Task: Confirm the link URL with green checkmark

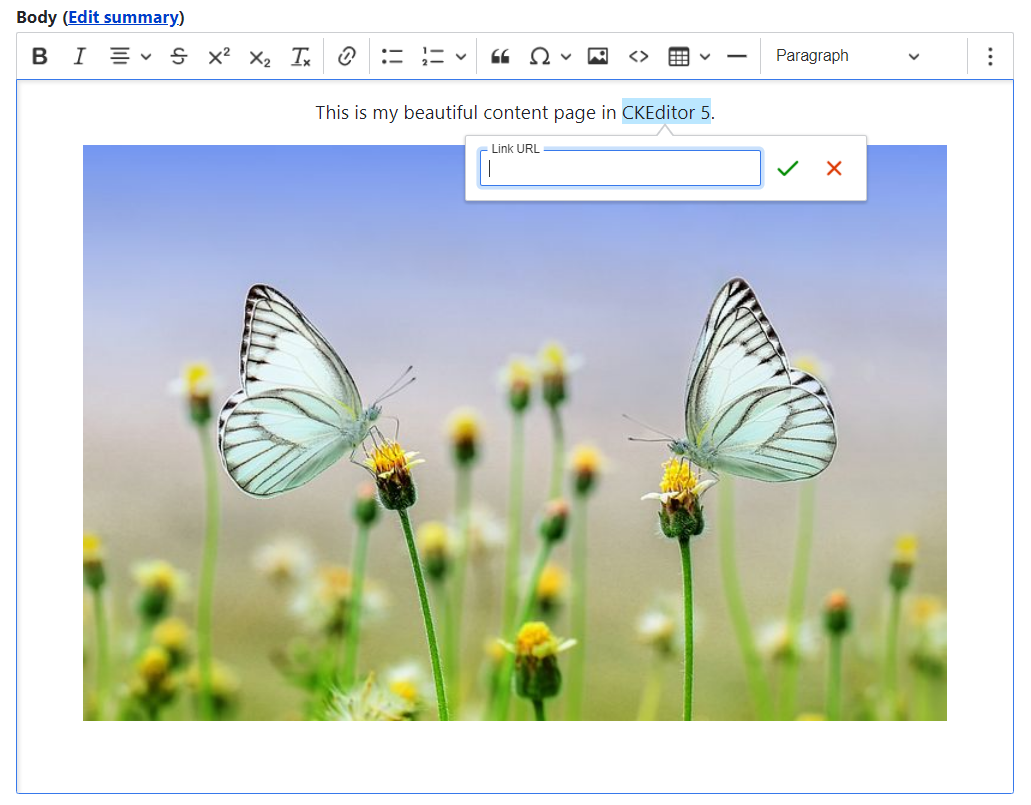Action: click(787, 168)
